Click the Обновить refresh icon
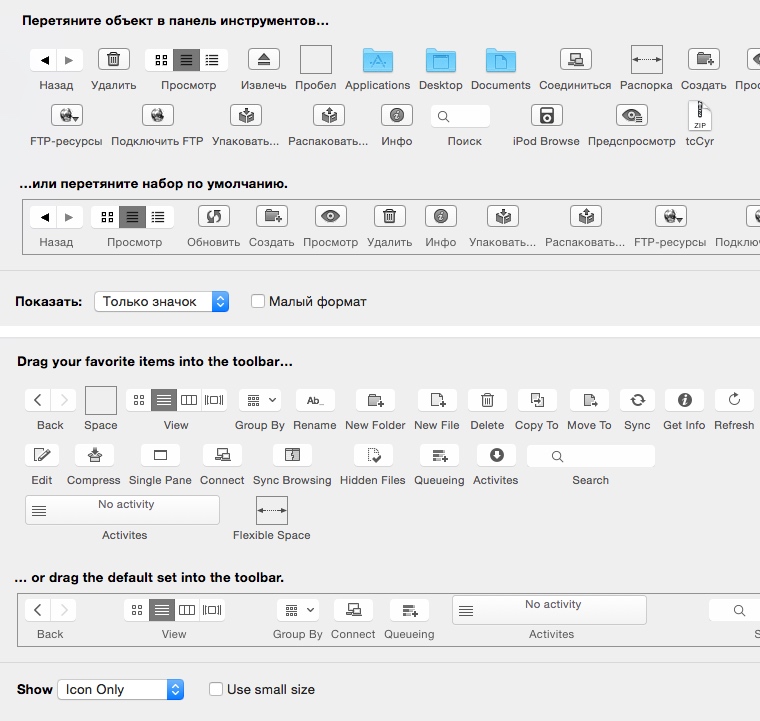The width and height of the screenshot is (760, 721). [214, 215]
